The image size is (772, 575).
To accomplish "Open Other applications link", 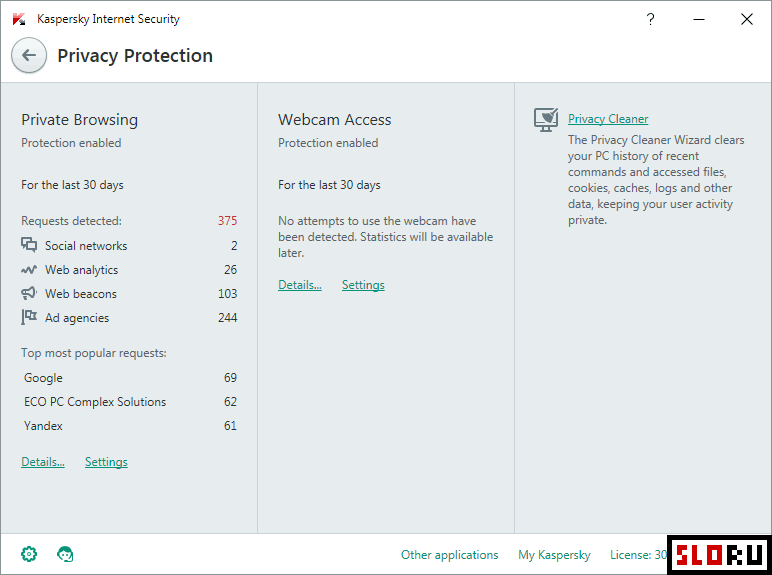I will [x=450, y=555].
